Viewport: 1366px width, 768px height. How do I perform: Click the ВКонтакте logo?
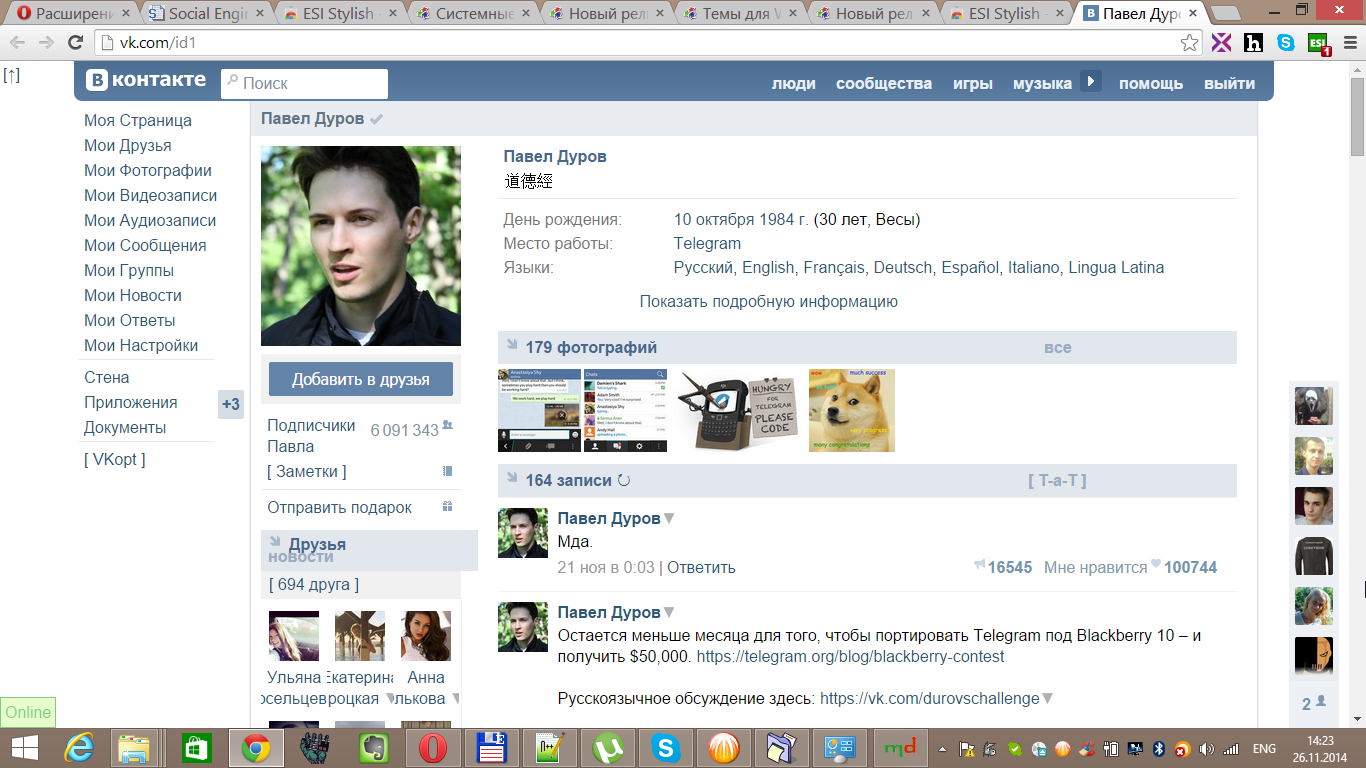145,81
